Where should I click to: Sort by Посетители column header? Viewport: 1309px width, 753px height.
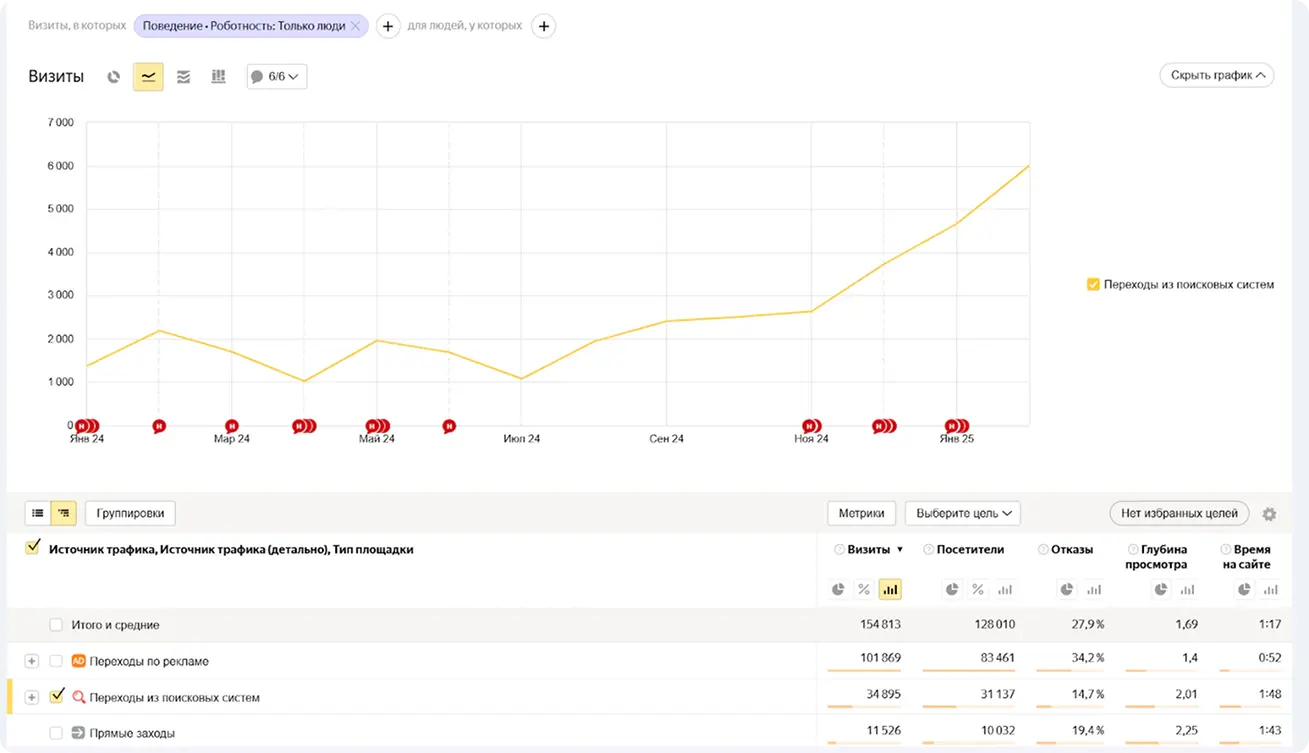point(970,549)
